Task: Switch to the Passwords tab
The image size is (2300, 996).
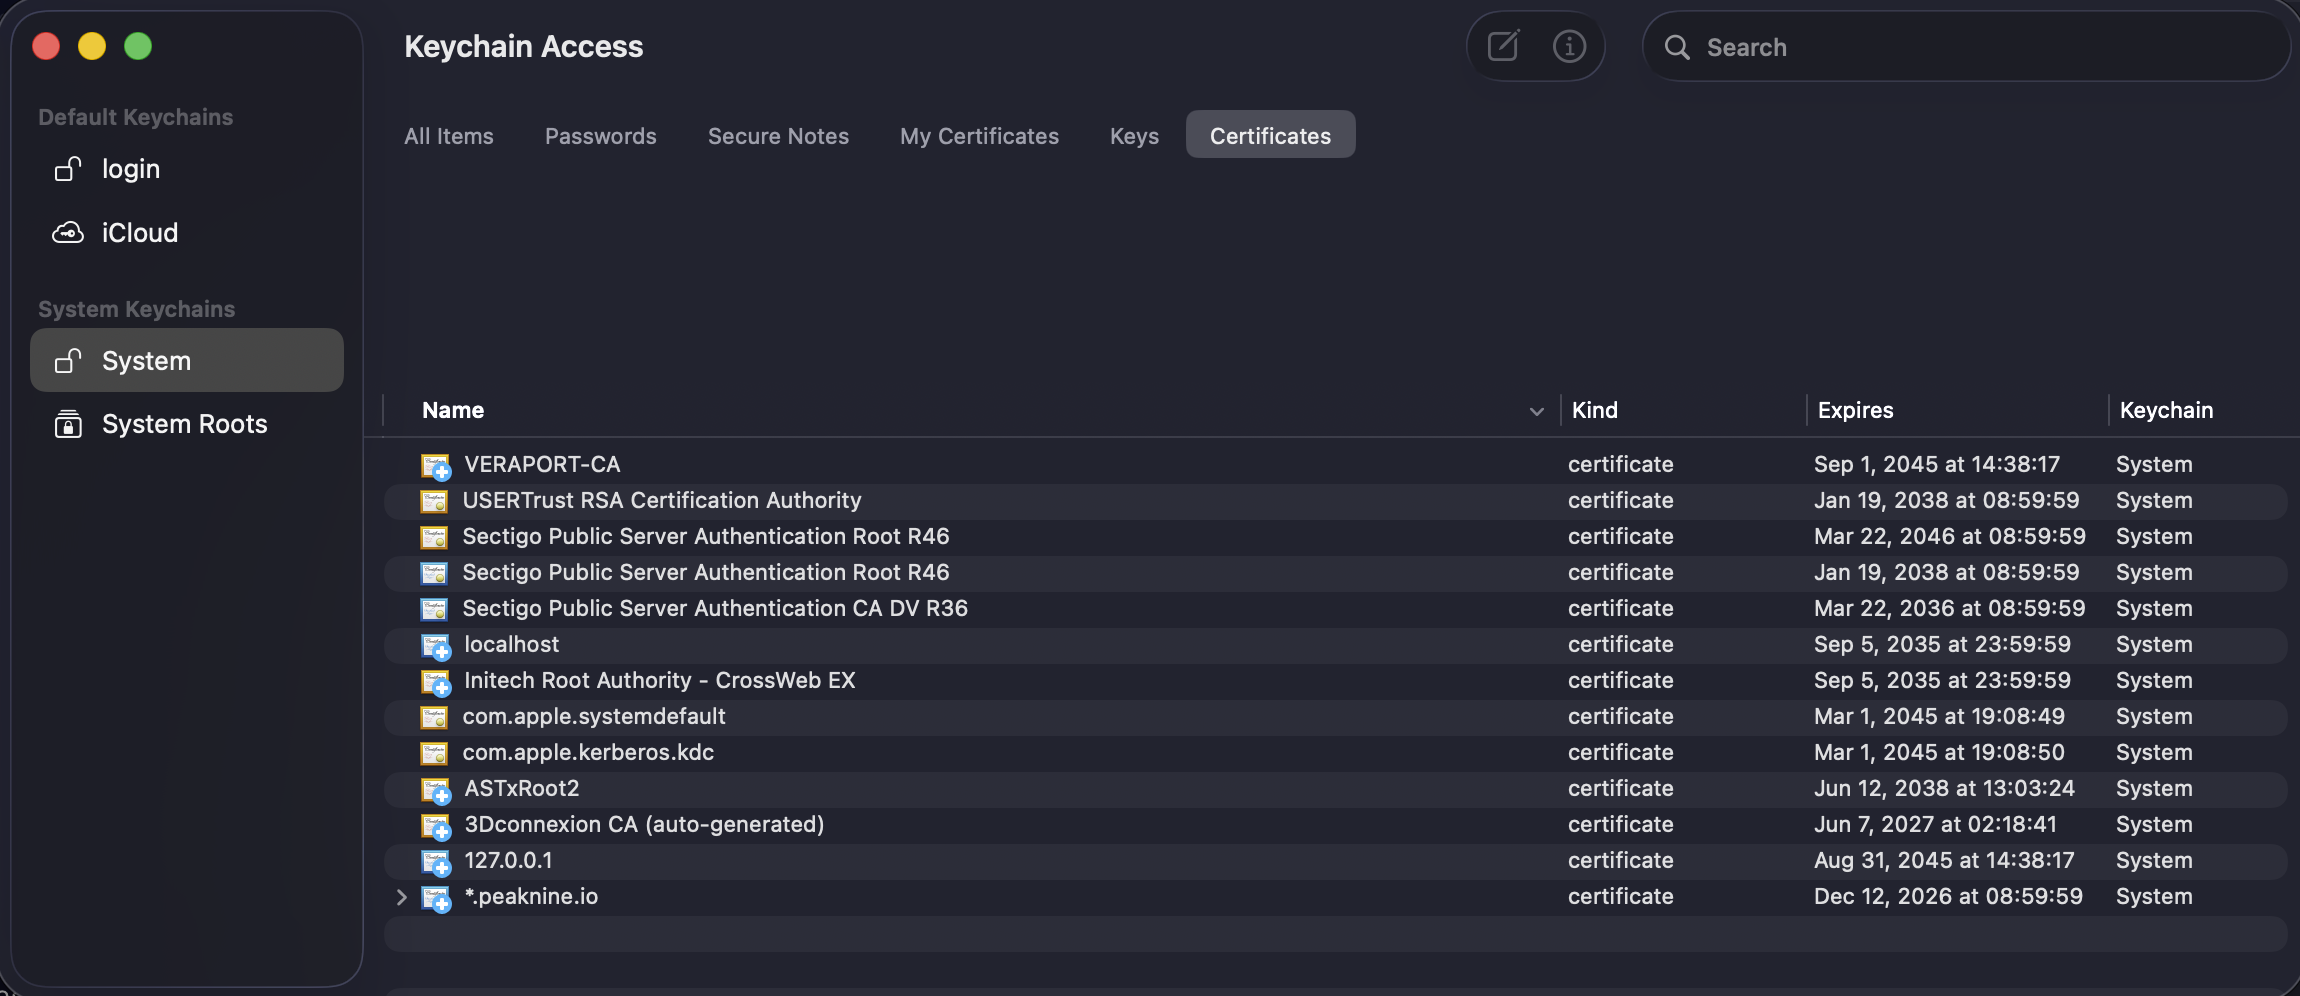Action: [x=601, y=136]
